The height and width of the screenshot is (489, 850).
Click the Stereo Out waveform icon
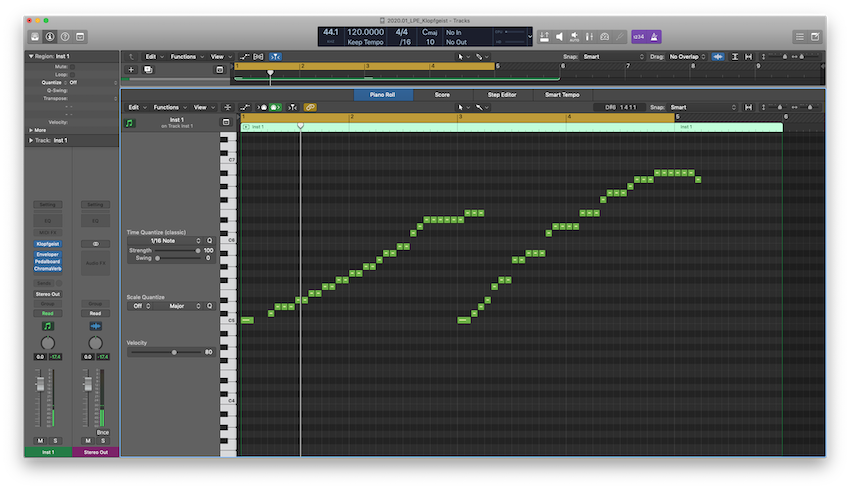pyautogui.click(x=95, y=326)
